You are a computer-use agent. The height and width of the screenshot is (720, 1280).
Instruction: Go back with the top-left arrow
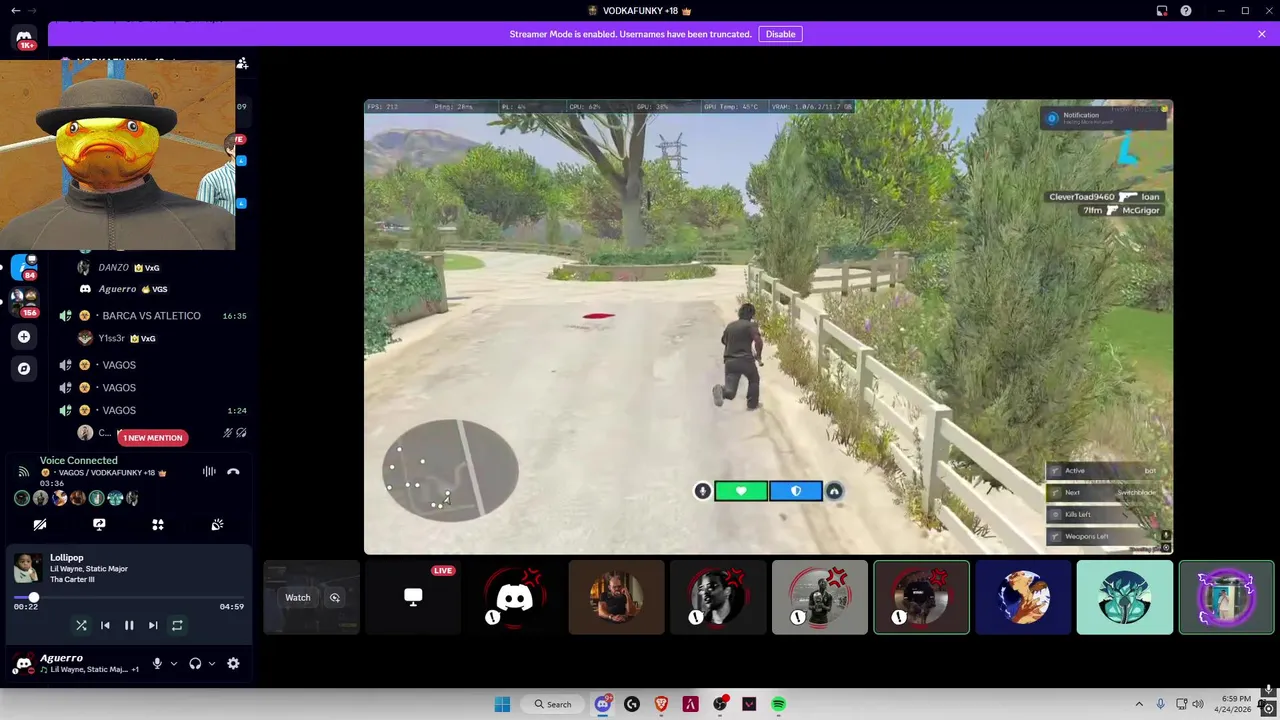click(x=15, y=10)
